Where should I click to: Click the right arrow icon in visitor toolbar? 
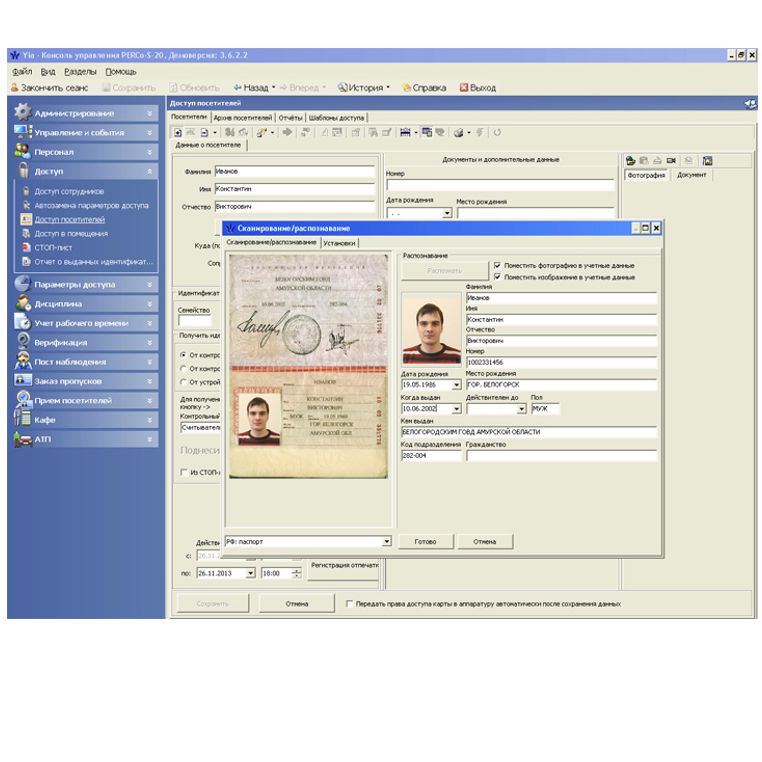(287, 132)
